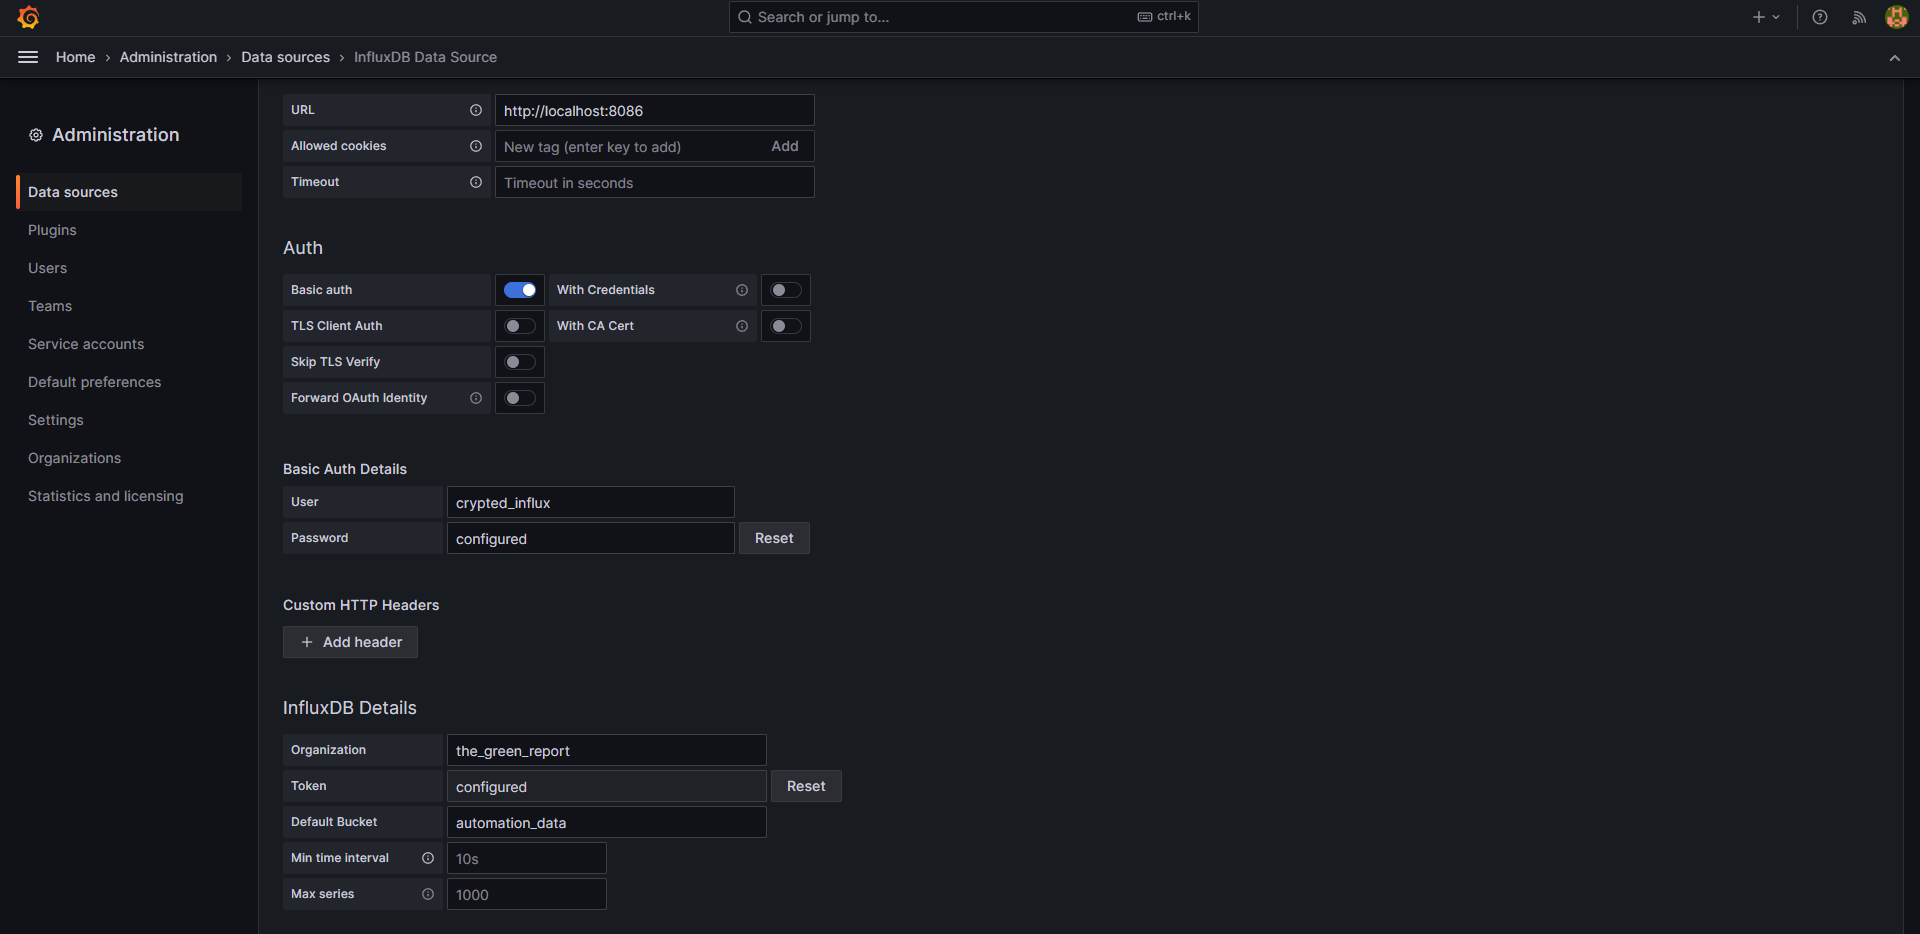Click Add next to cookies tag input
Screen dimensions: 1920x934
coord(785,146)
